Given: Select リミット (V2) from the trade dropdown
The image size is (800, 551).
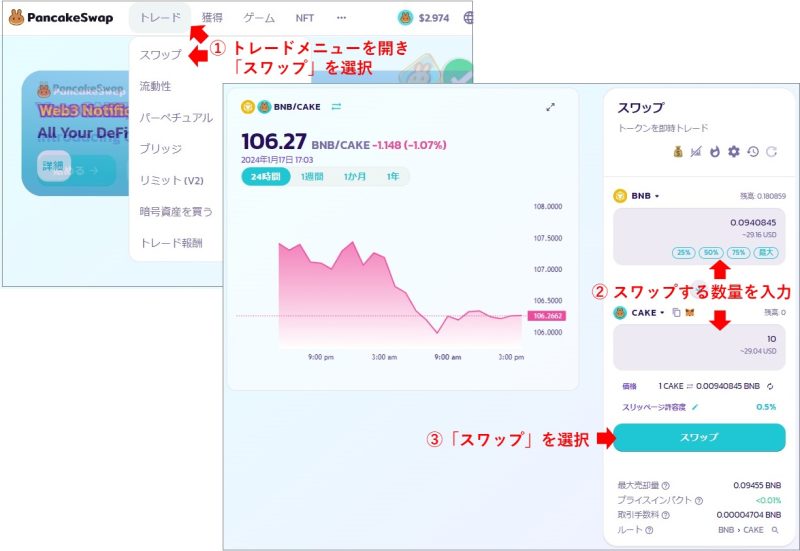Looking at the screenshot, I should point(171,180).
